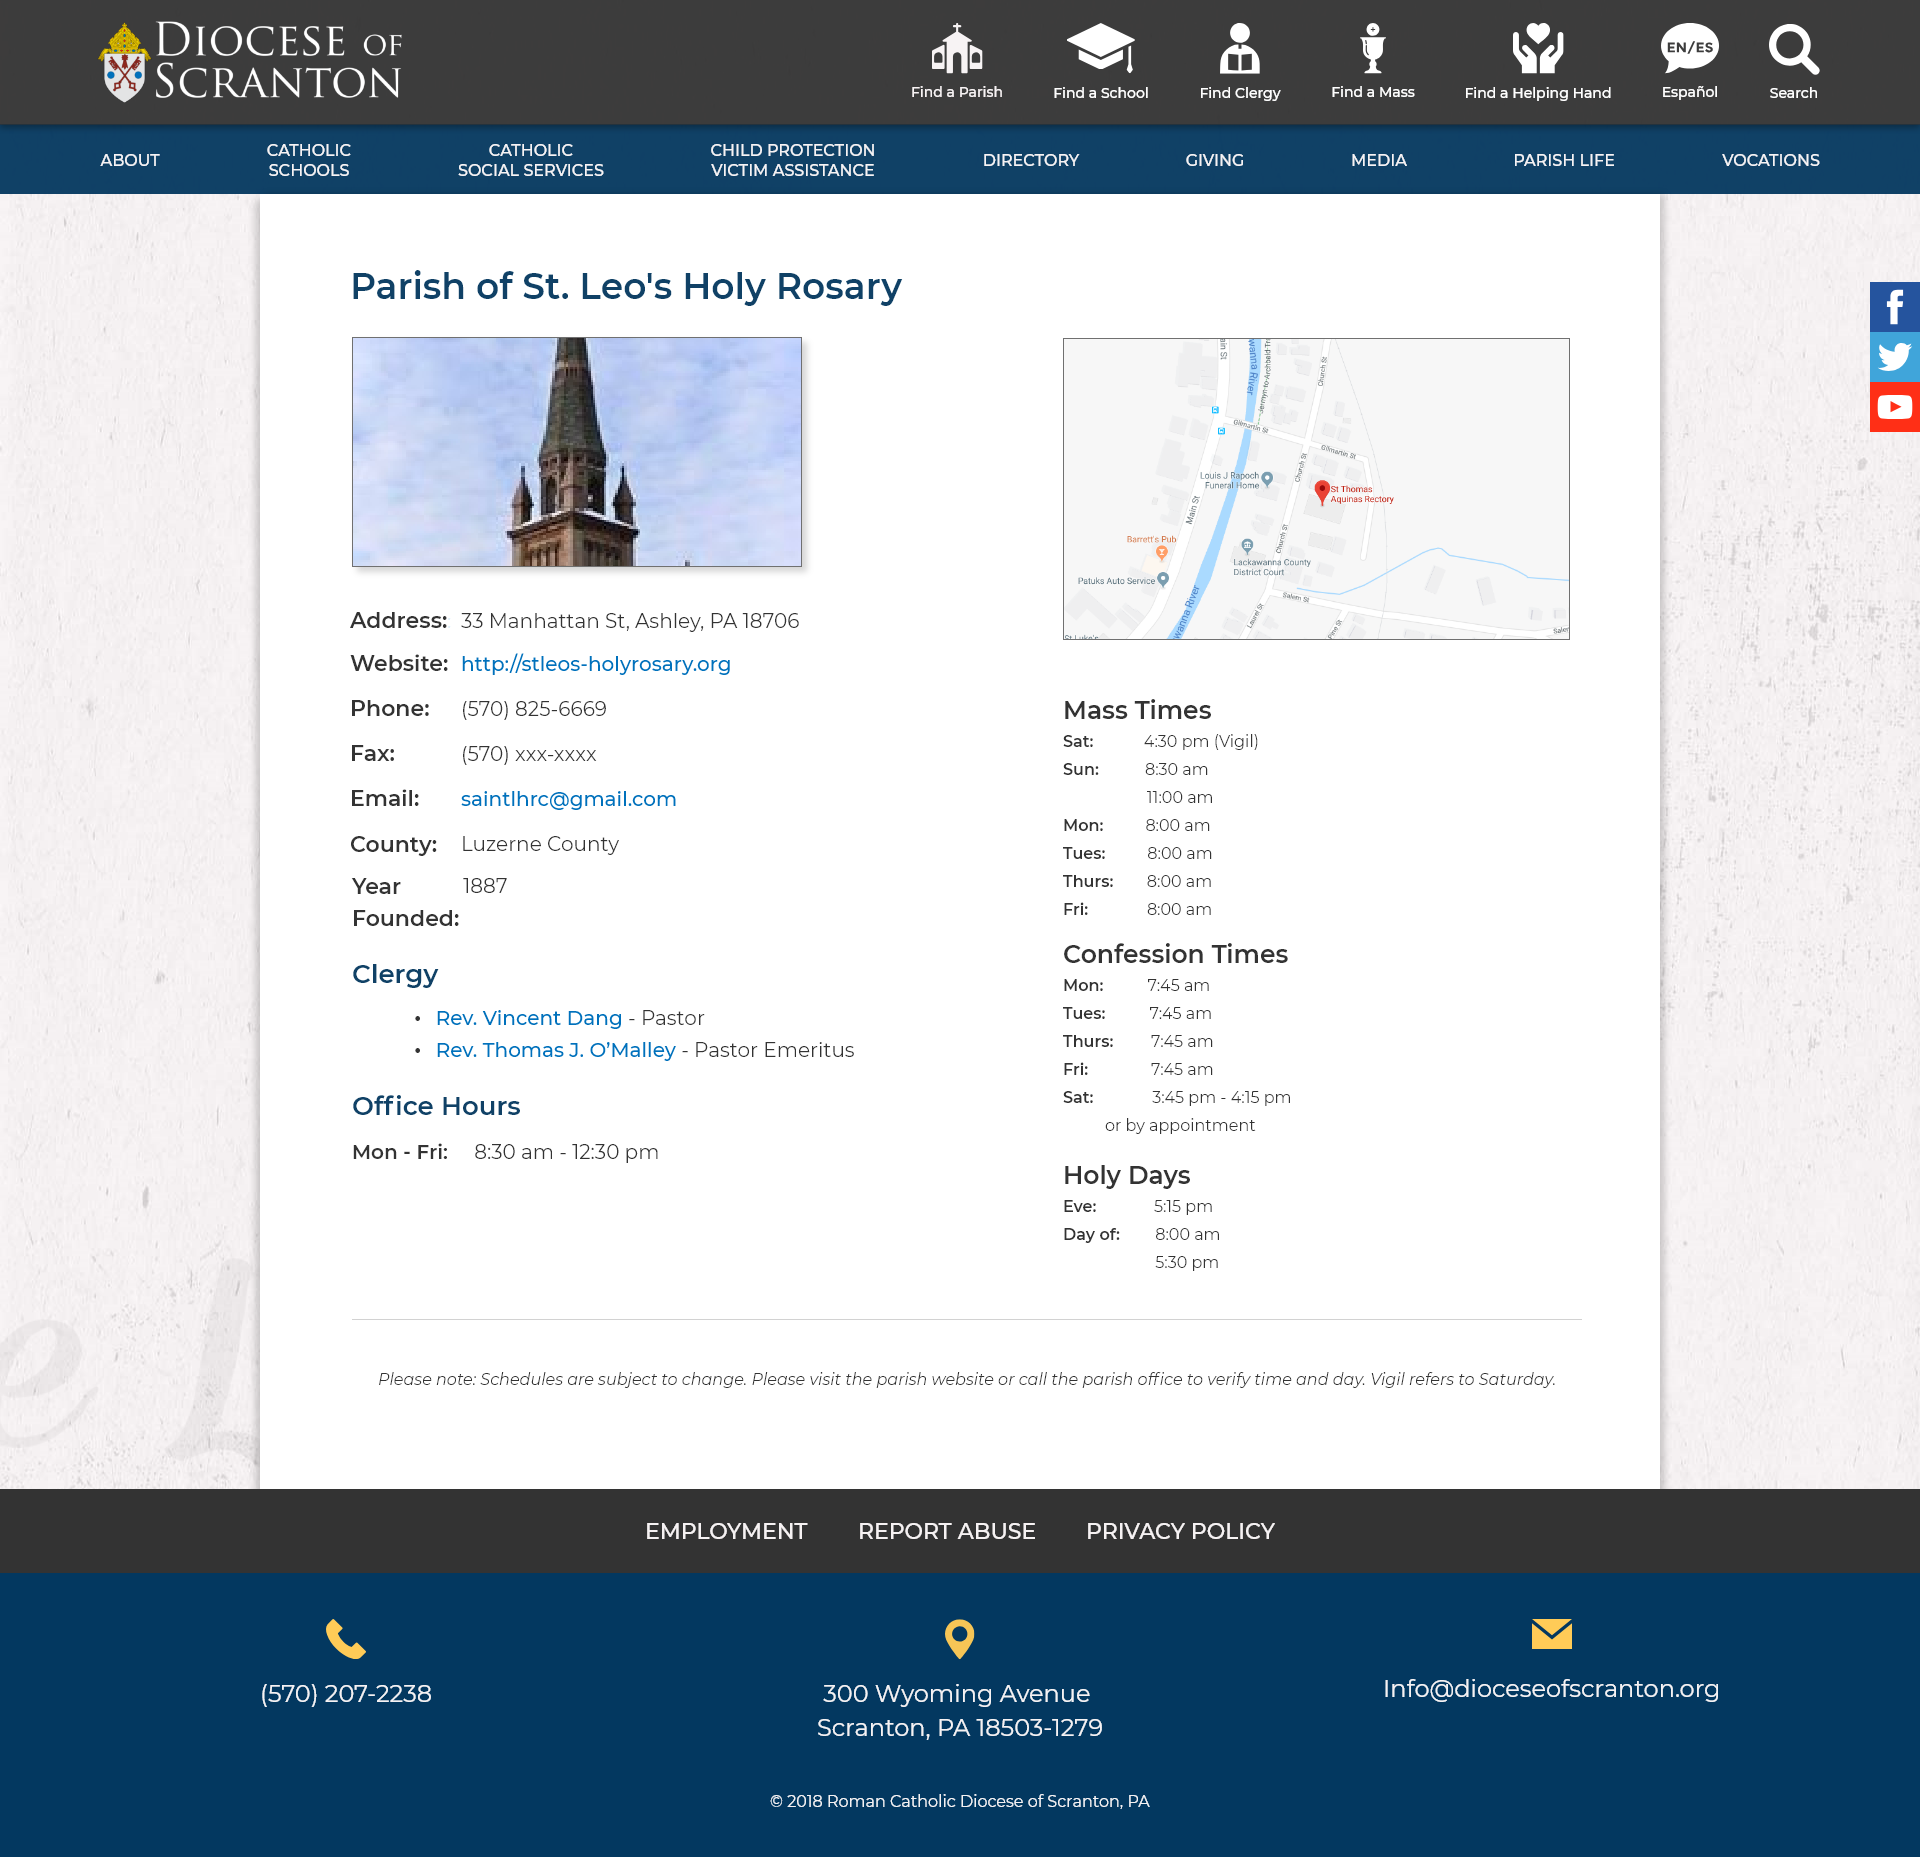Screen dimensions: 1920x1857
Task: Open the Facebook sidebar icon
Action: pyautogui.click(x=1894, y=307)
